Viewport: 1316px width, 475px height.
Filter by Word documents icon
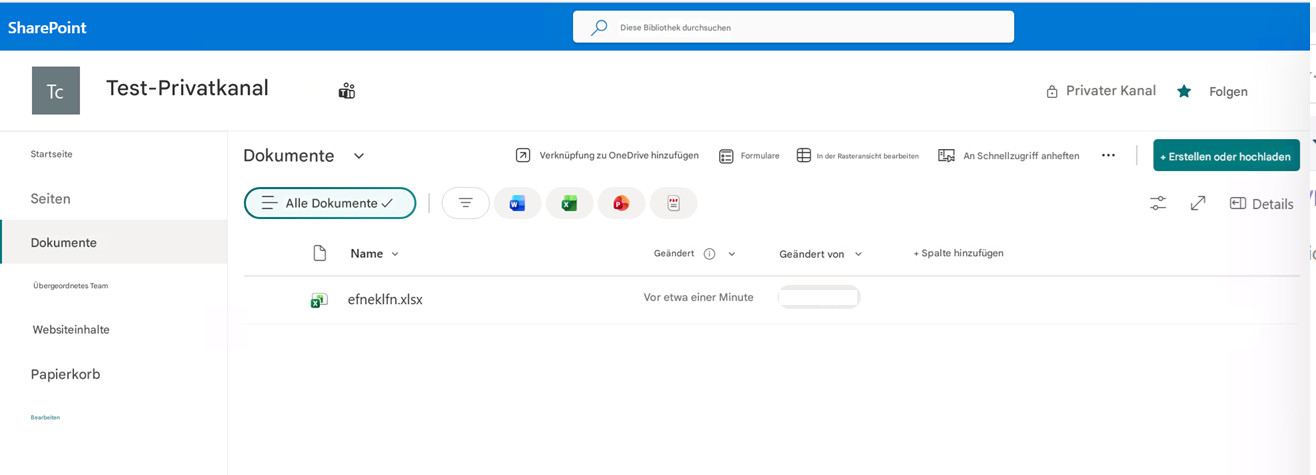(517, 204)
